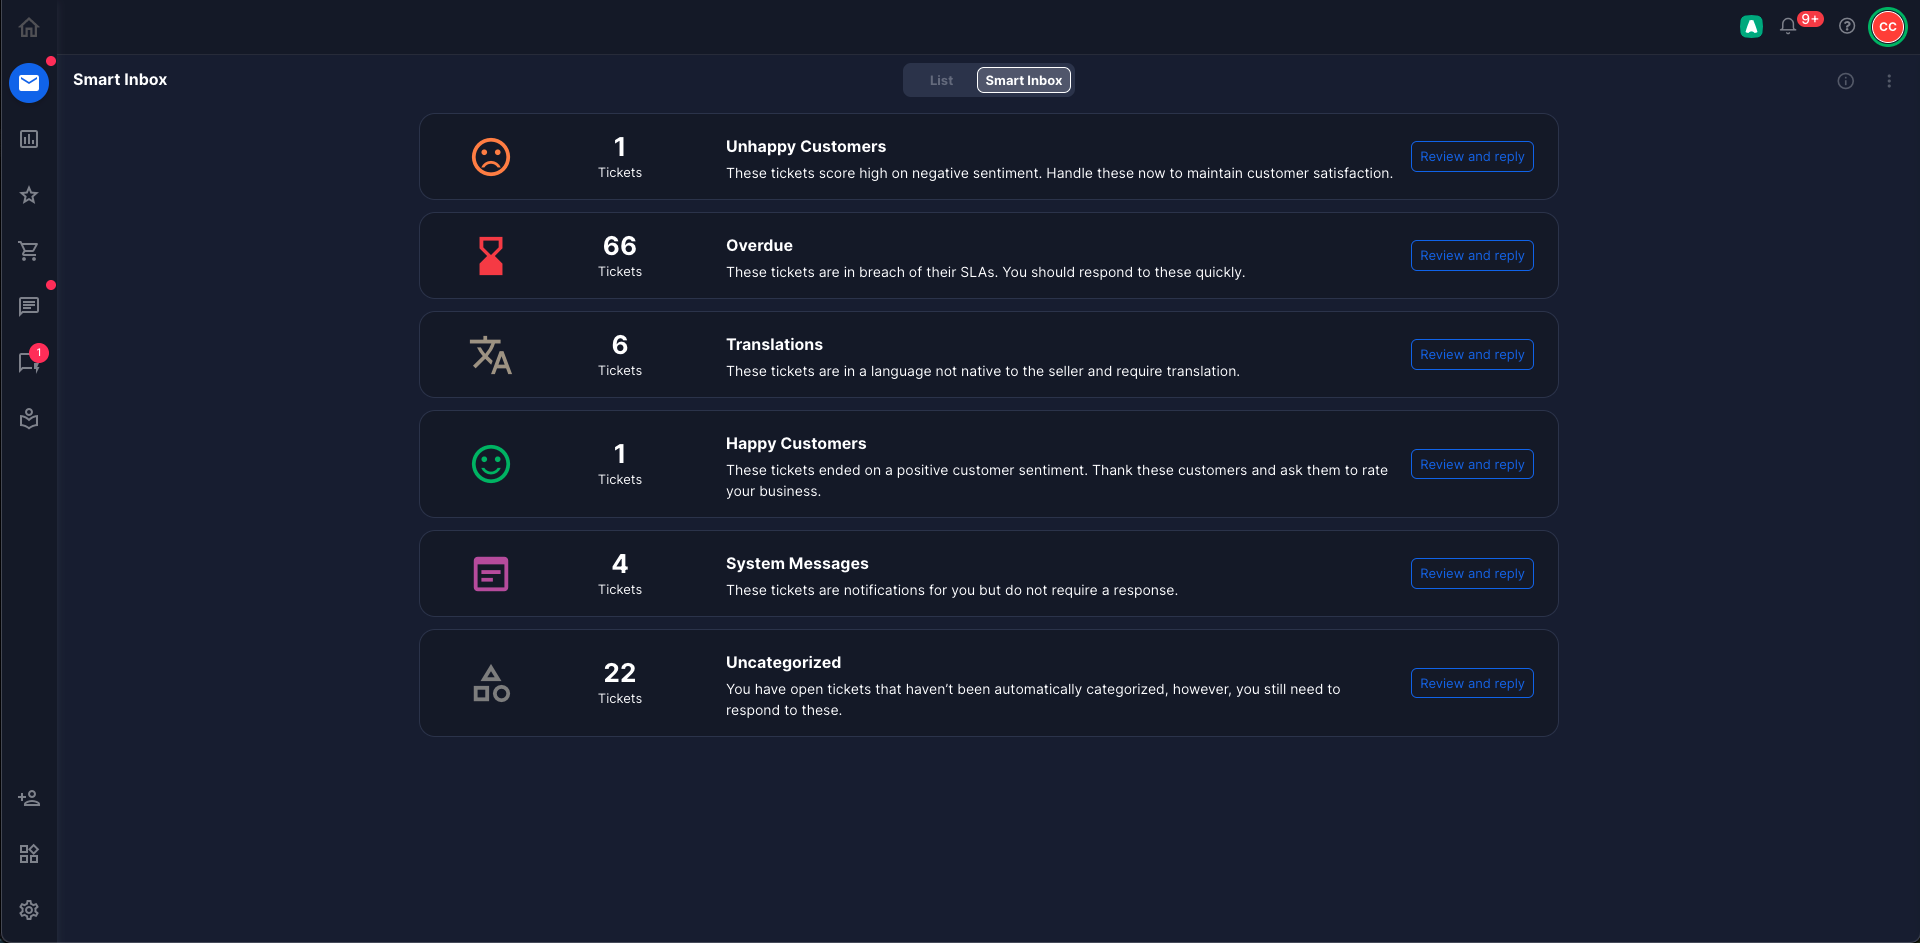This screenshot has width=1920, height=943.
Task: Click the Overdue heading
Action: tap(759, 245)
